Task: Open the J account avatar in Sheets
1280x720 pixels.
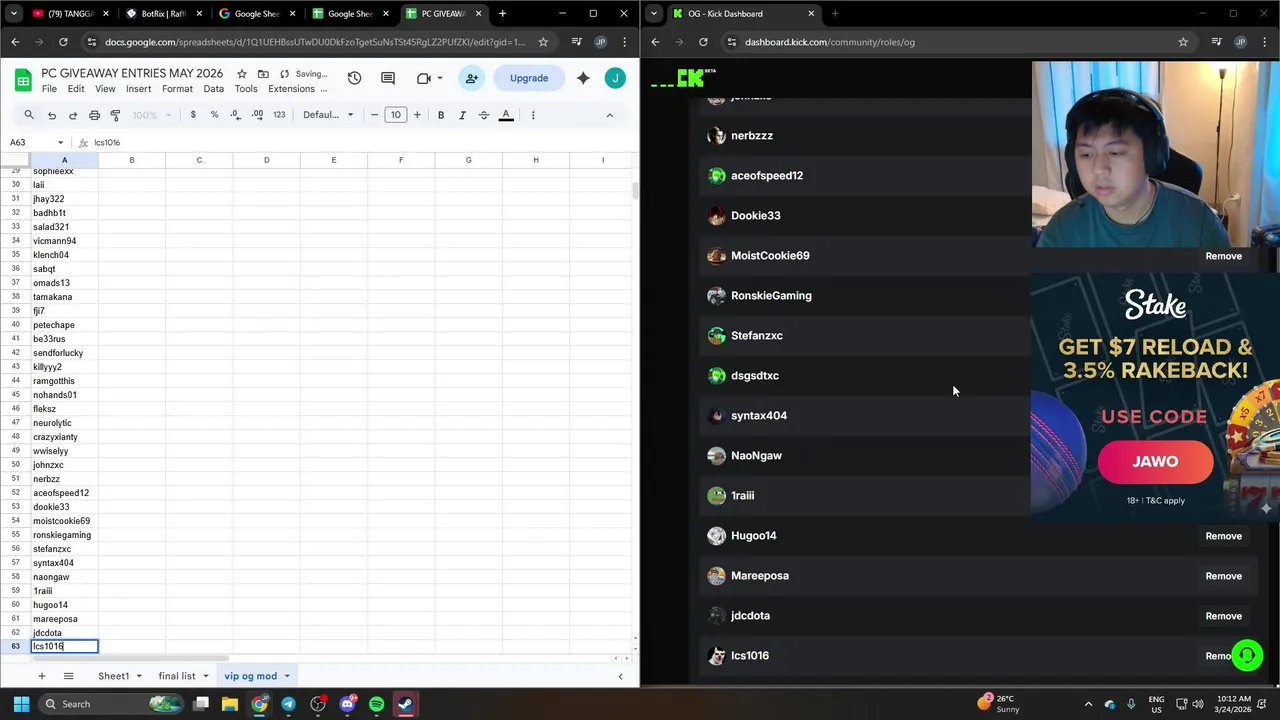Action: pos(616,78)
